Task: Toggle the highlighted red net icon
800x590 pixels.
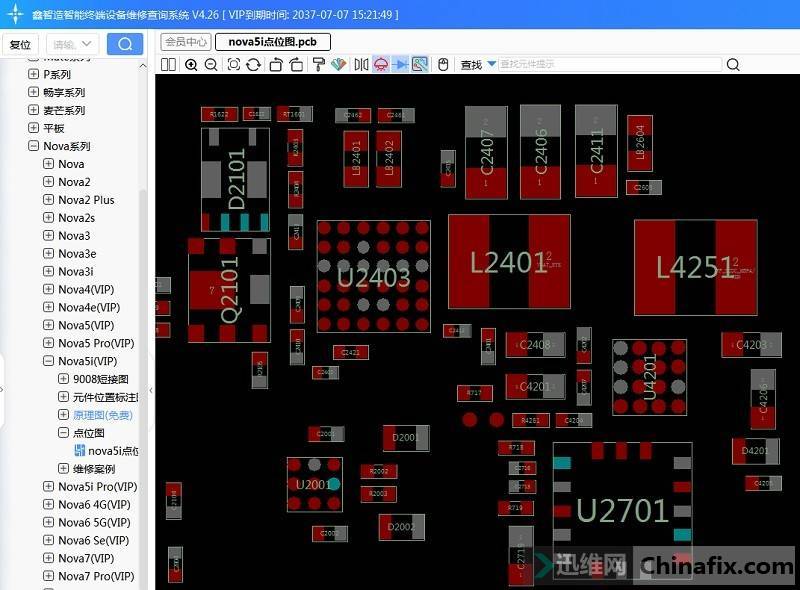Action: (380, 65)
